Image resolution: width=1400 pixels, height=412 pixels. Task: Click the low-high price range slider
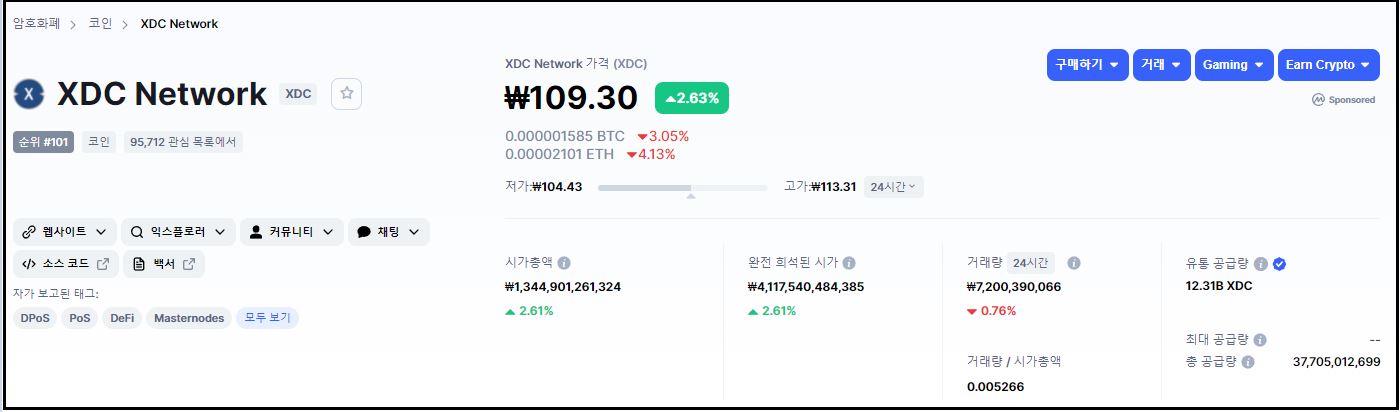[682, 188]
